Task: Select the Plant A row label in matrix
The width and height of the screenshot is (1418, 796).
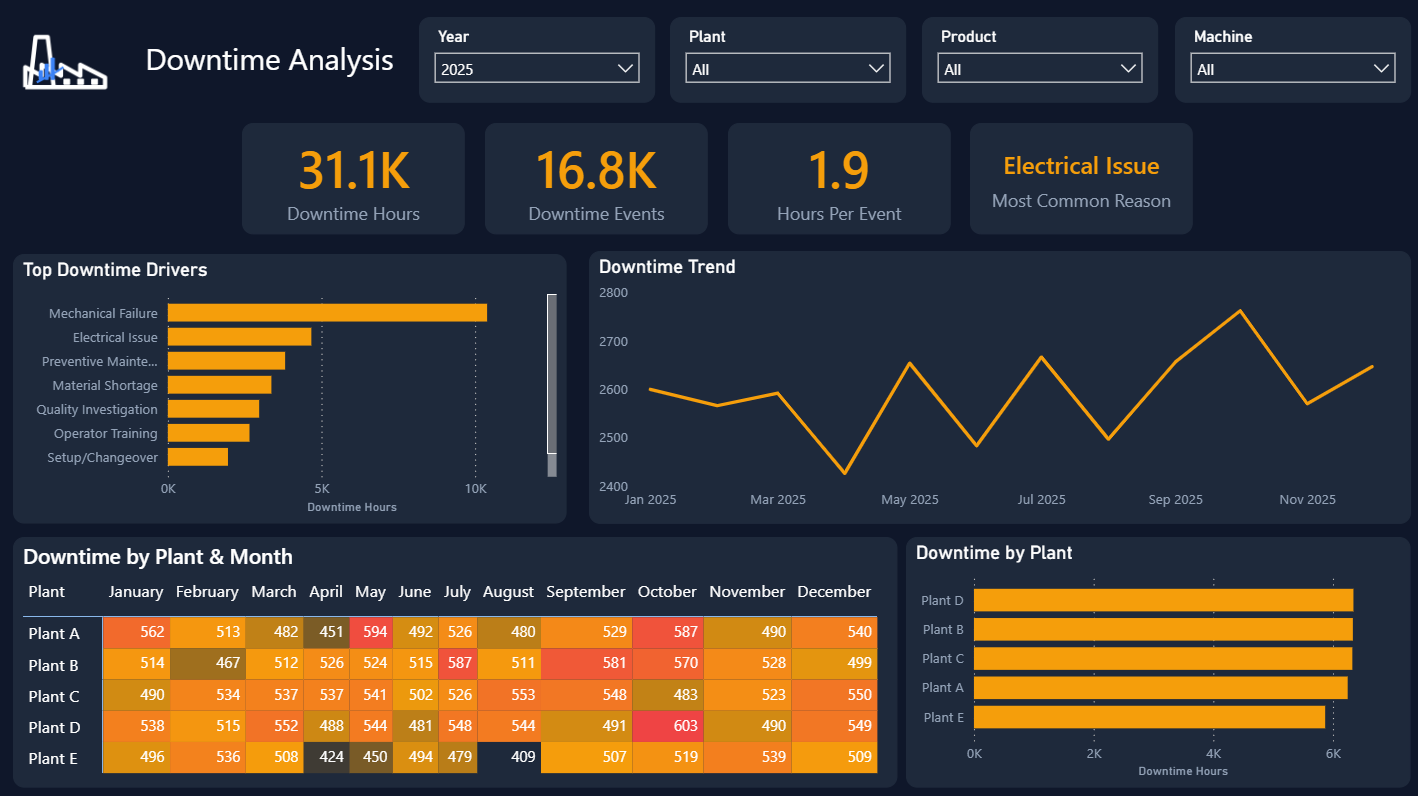Action: point(54,633)
